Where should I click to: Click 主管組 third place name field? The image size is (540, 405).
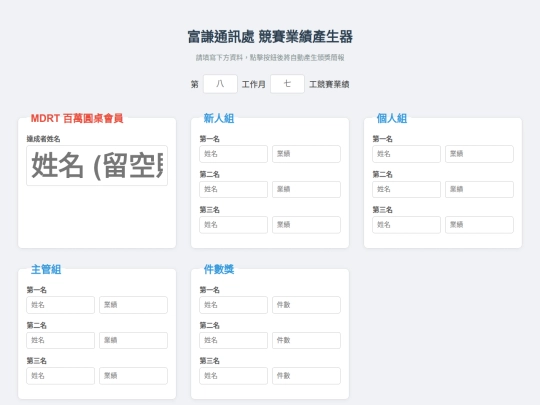(x=61, y=376)
